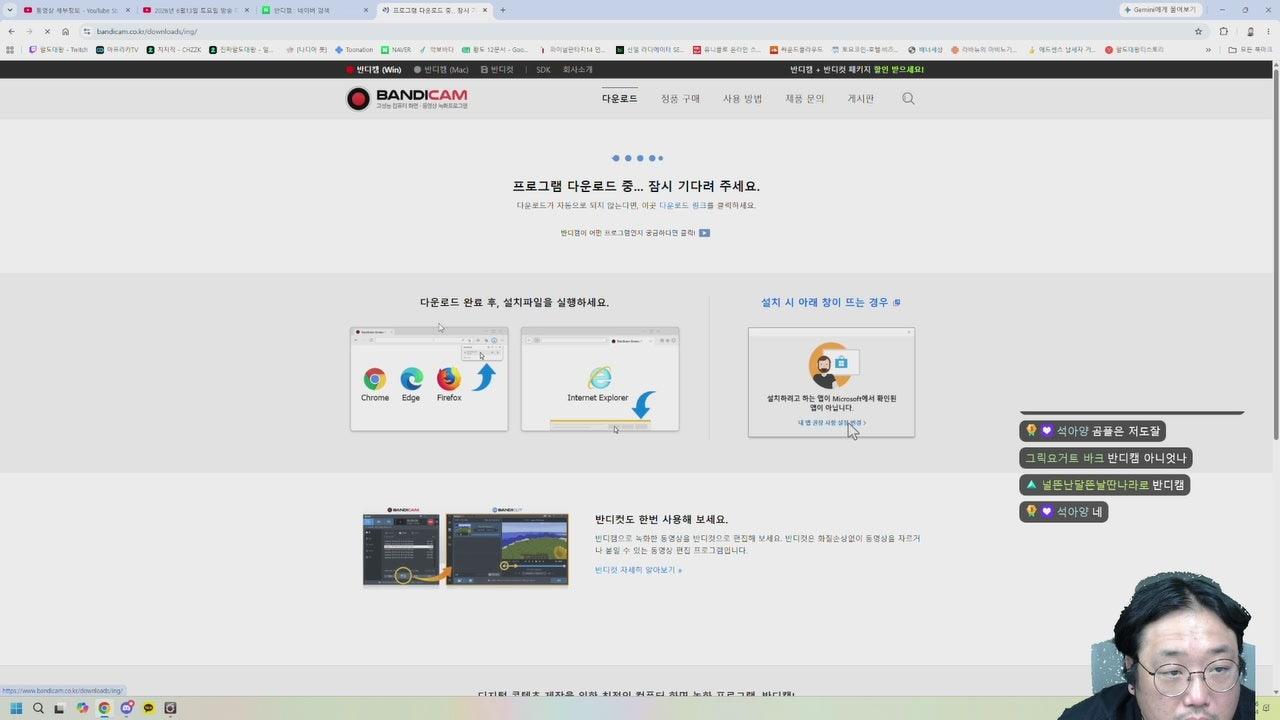
Task: Bookmark this page with the star icon
Action: [x=1198, y=31]
